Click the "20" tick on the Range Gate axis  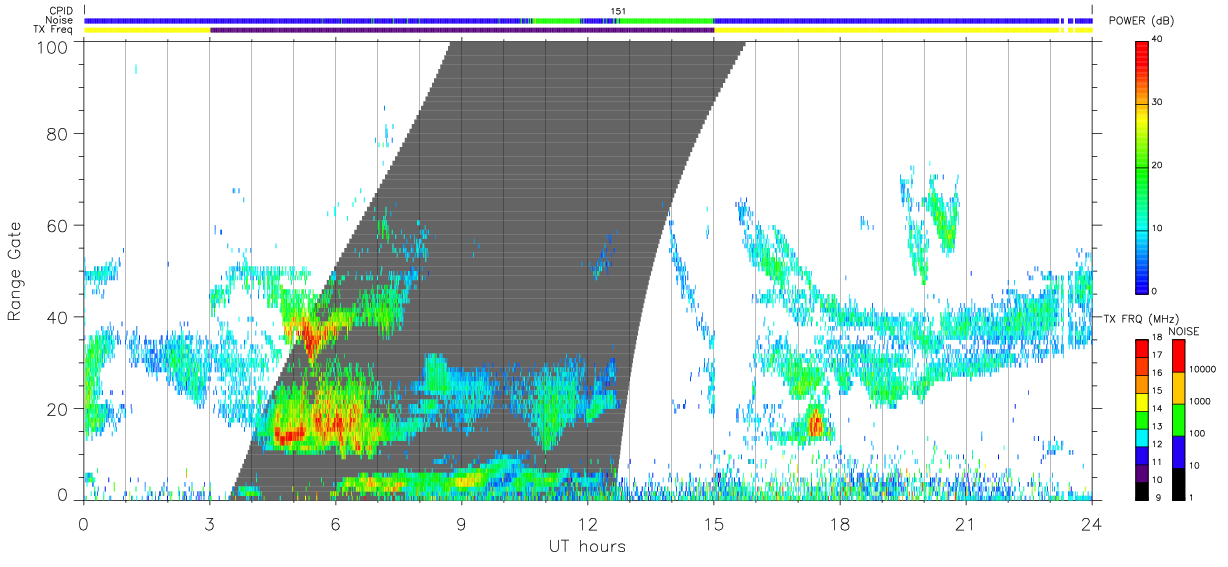coord(60,409)
